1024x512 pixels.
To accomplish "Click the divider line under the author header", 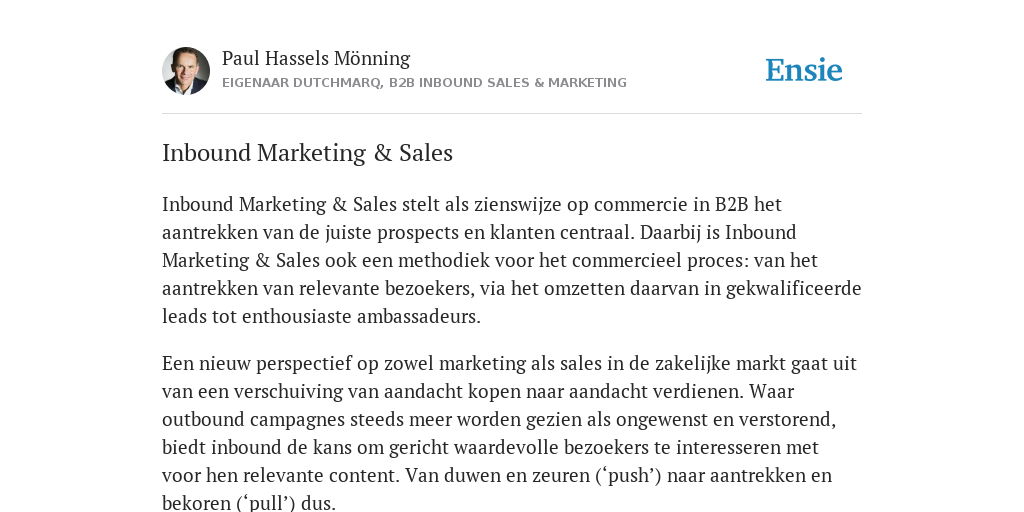I will click(512, 114).
